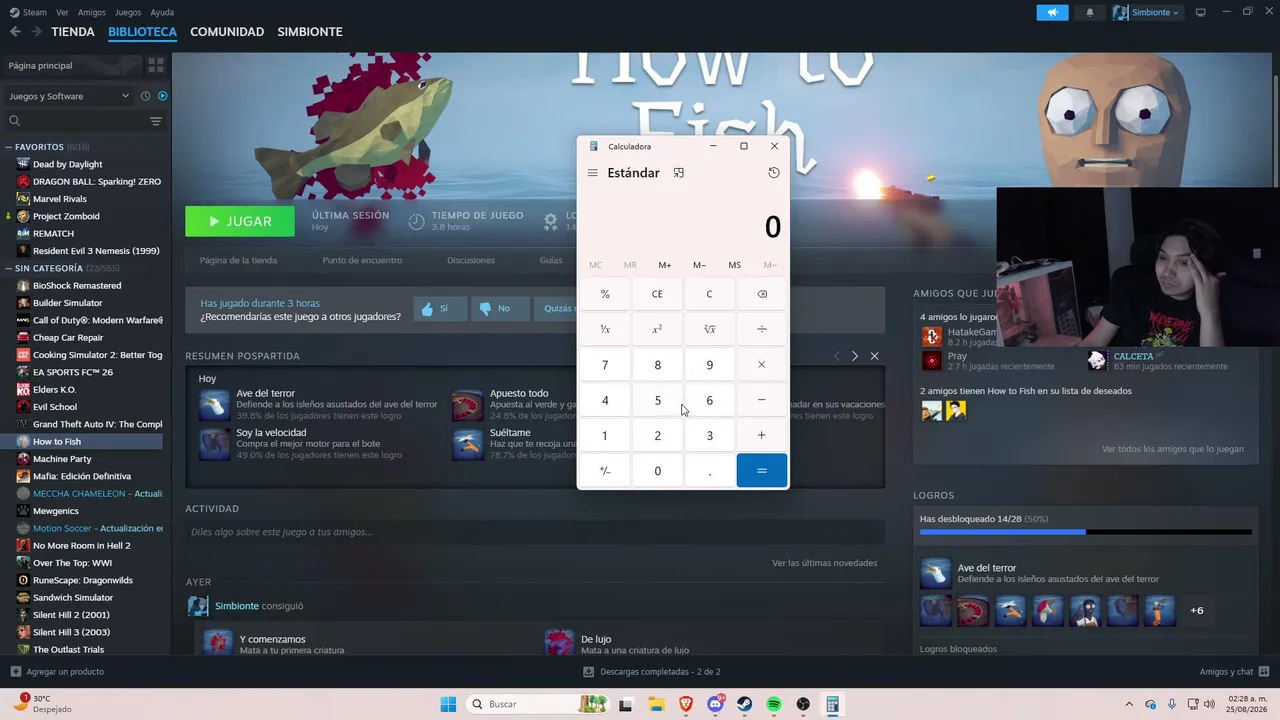Open the Windows Start menu

448,704
